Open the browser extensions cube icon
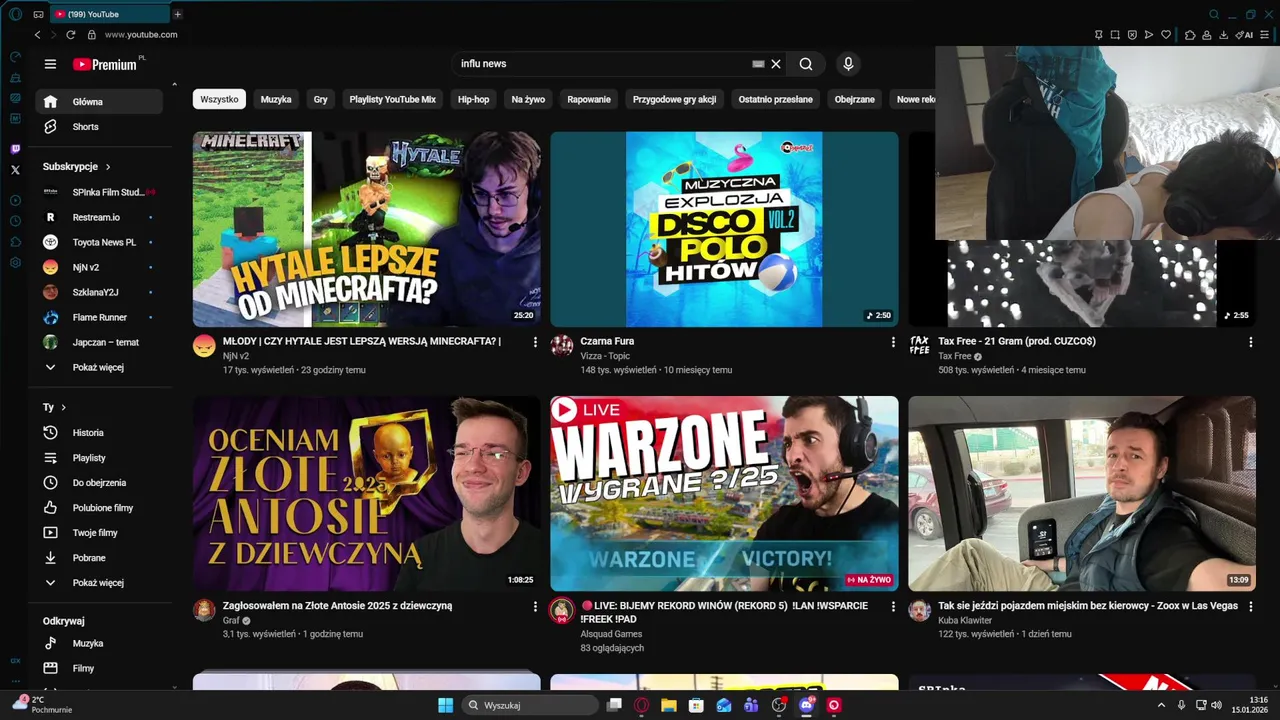Image resolution: width=1280 pixels, height=720 pixels. [x=1190, y=35]
